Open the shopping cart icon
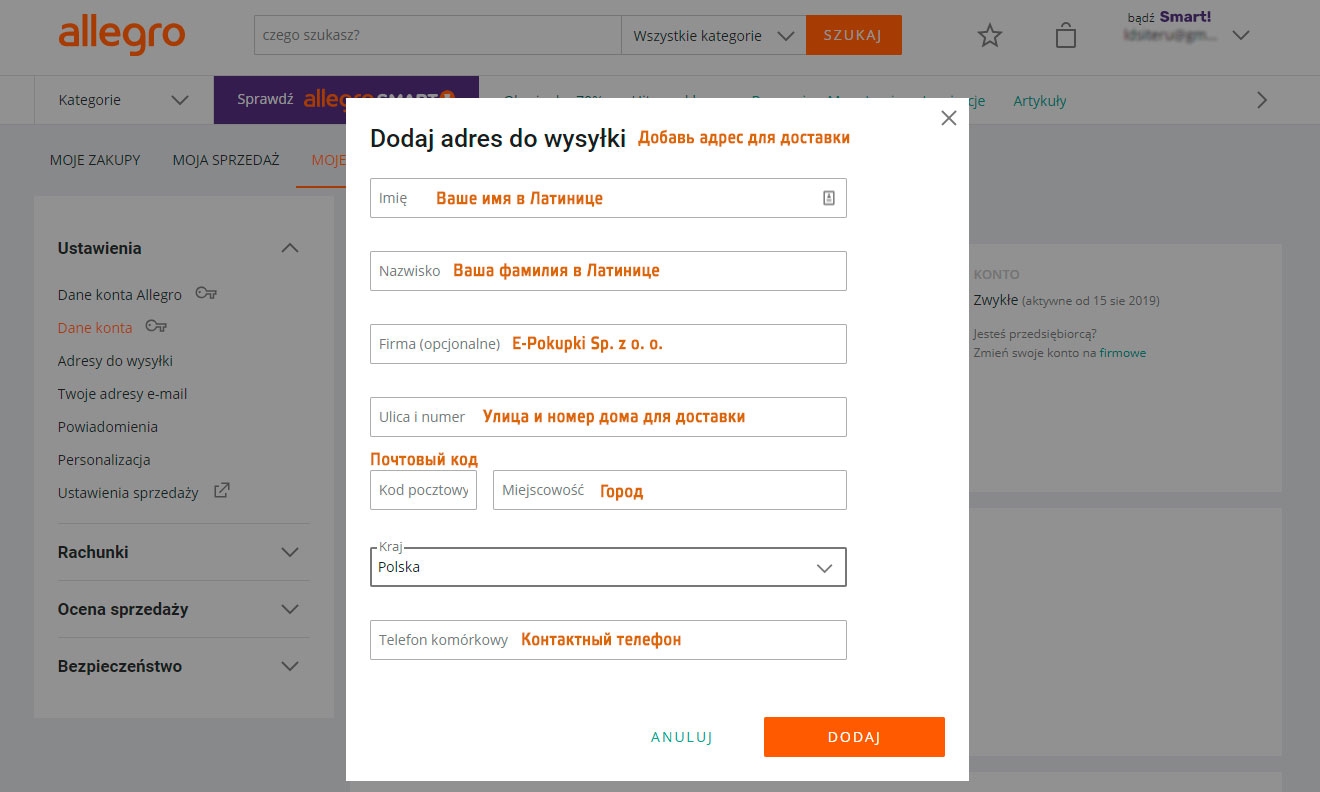1320x792 pixels. pos(1065,35)
